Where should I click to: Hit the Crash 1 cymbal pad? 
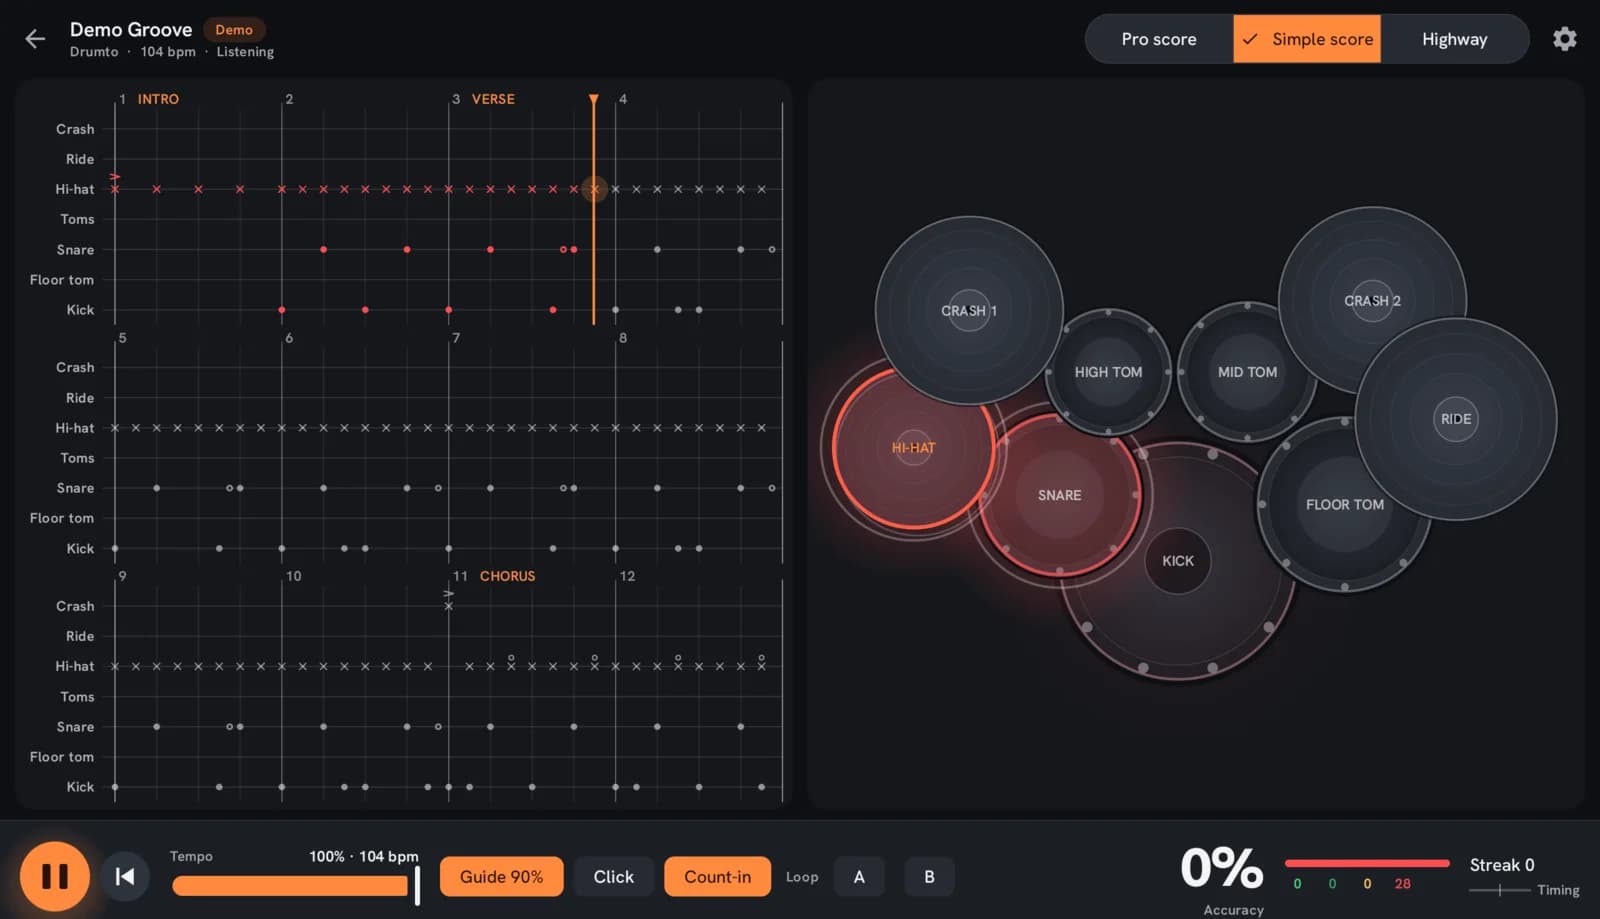pyautogui.click(x=968, y=310)
